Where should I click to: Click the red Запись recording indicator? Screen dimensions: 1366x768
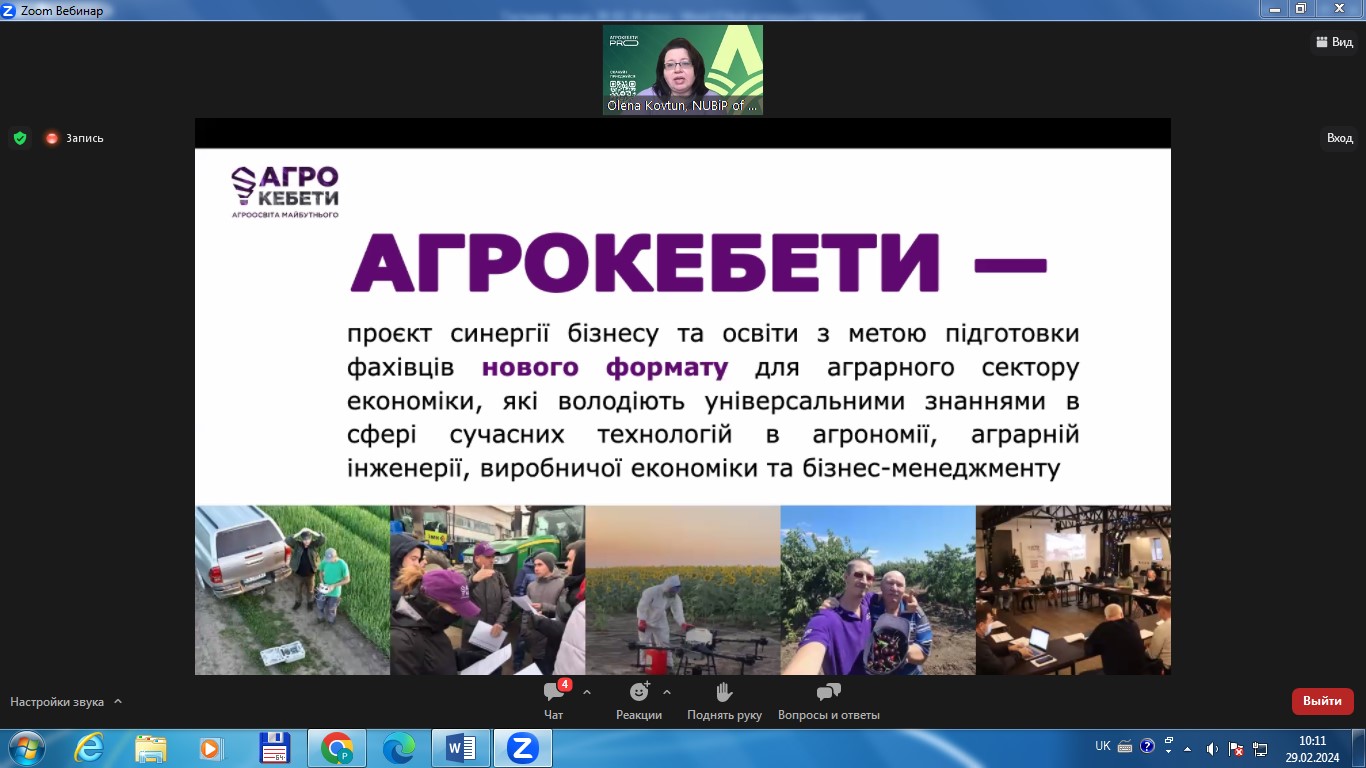pos(74,138)
